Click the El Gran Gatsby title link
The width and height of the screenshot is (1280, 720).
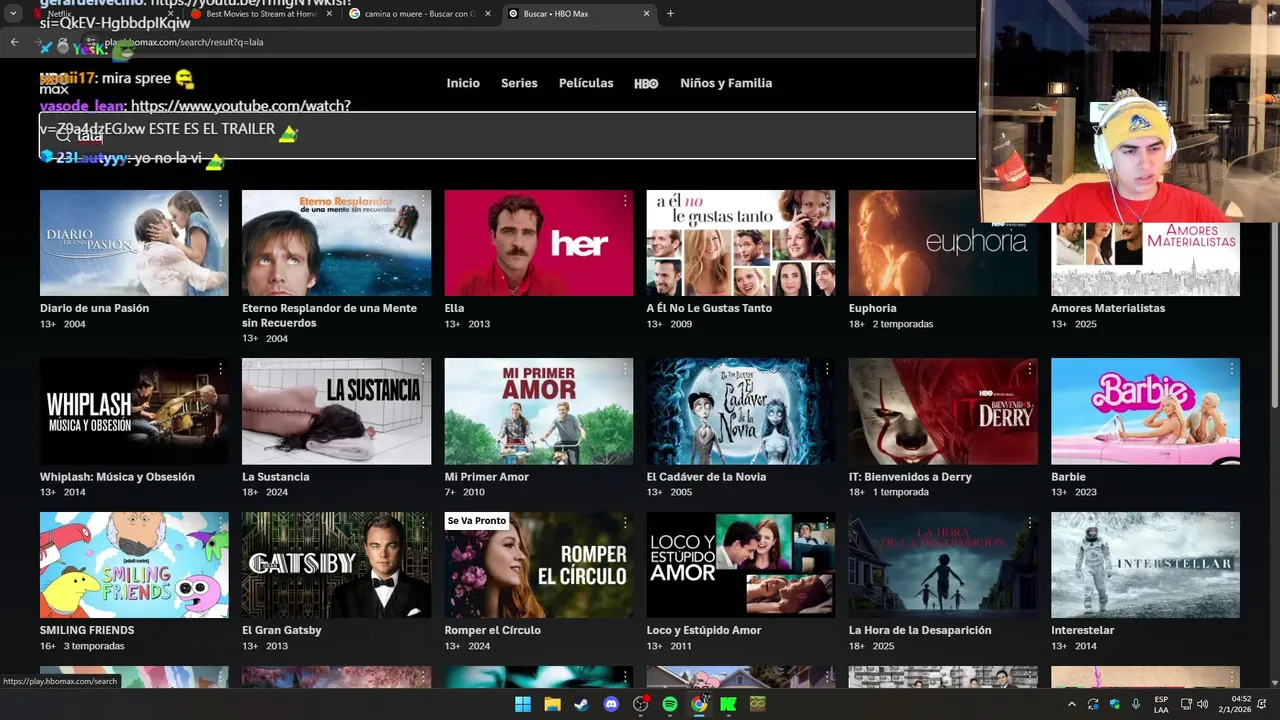(282, 630)
